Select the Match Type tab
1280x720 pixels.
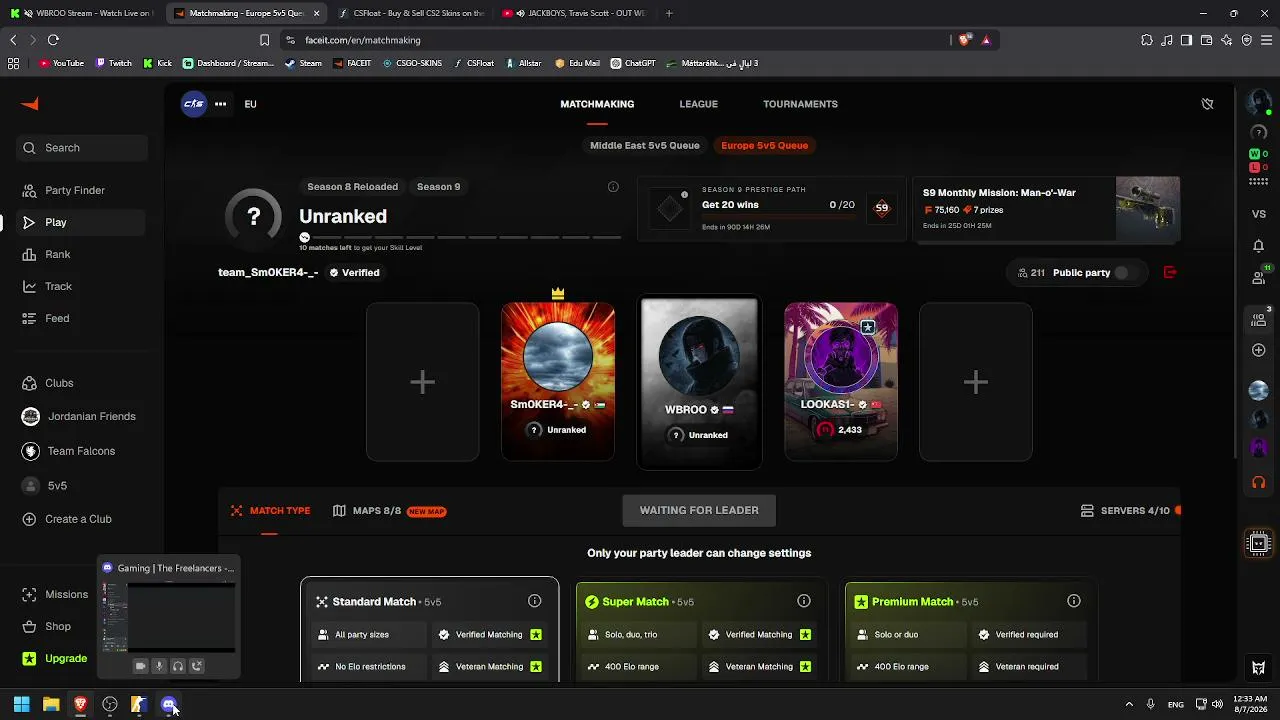point(270,511)
